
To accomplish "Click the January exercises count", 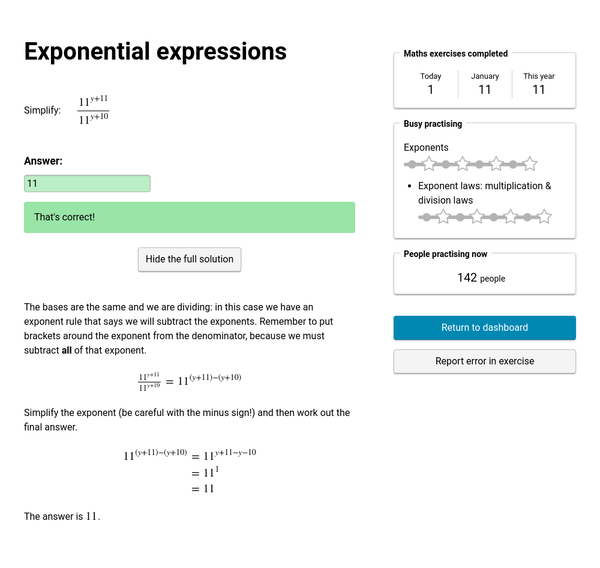I will point(484,89).
